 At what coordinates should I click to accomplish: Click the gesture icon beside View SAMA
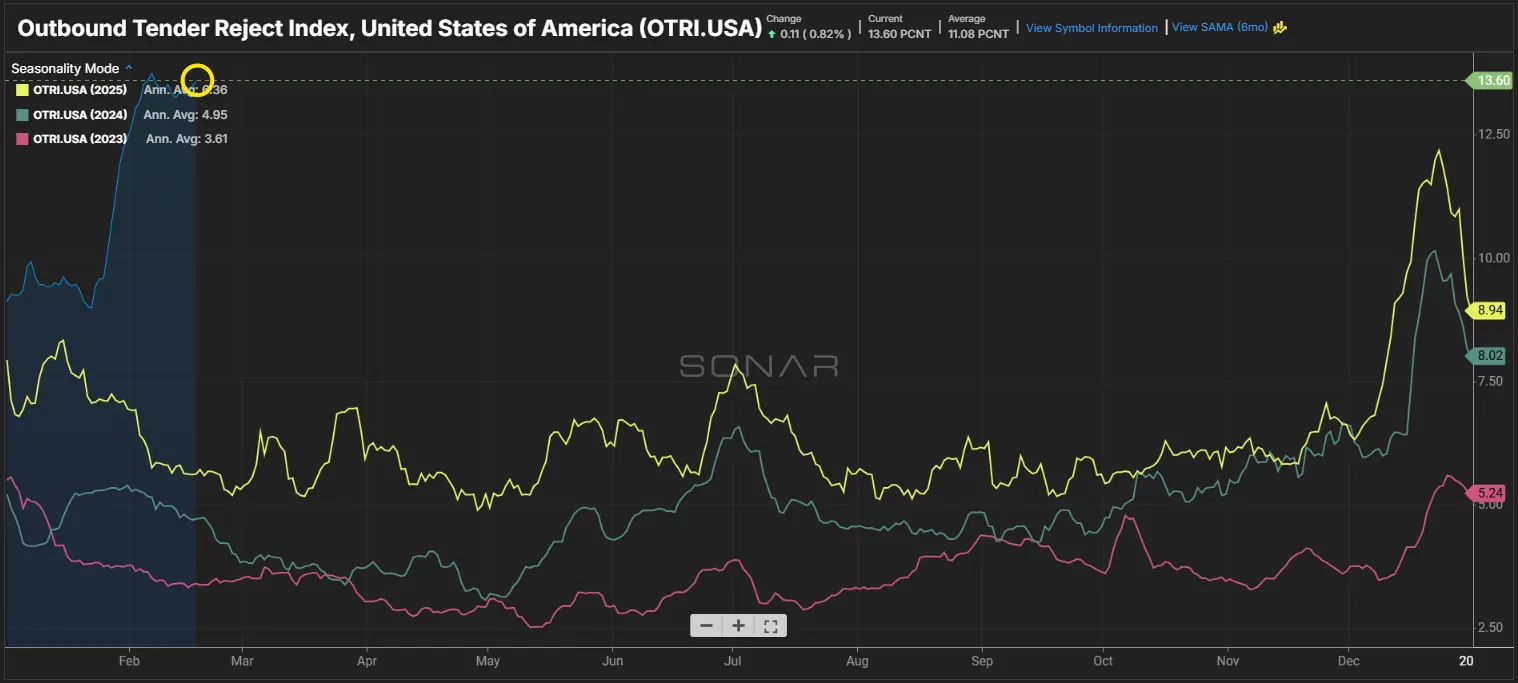[x=1281, y=28]
